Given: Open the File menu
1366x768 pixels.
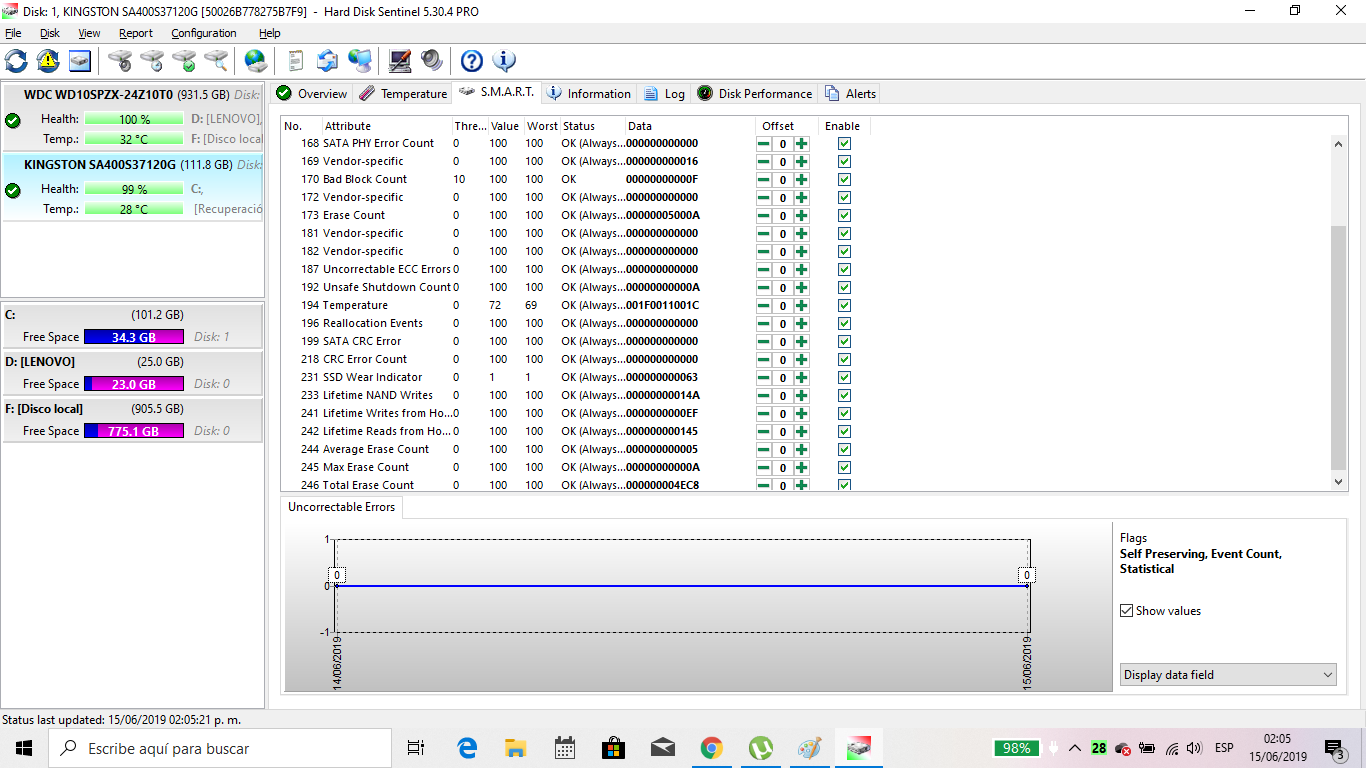Looking at the screenshot, I should tap(13, 33).
